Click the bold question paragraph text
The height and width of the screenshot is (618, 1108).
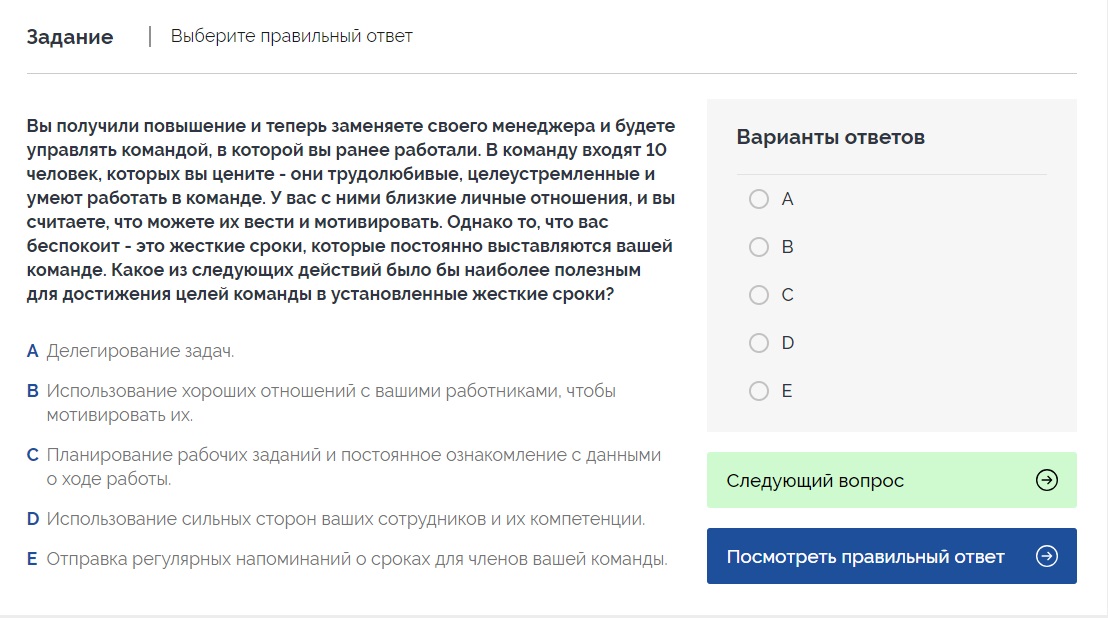tap(350, 211)
